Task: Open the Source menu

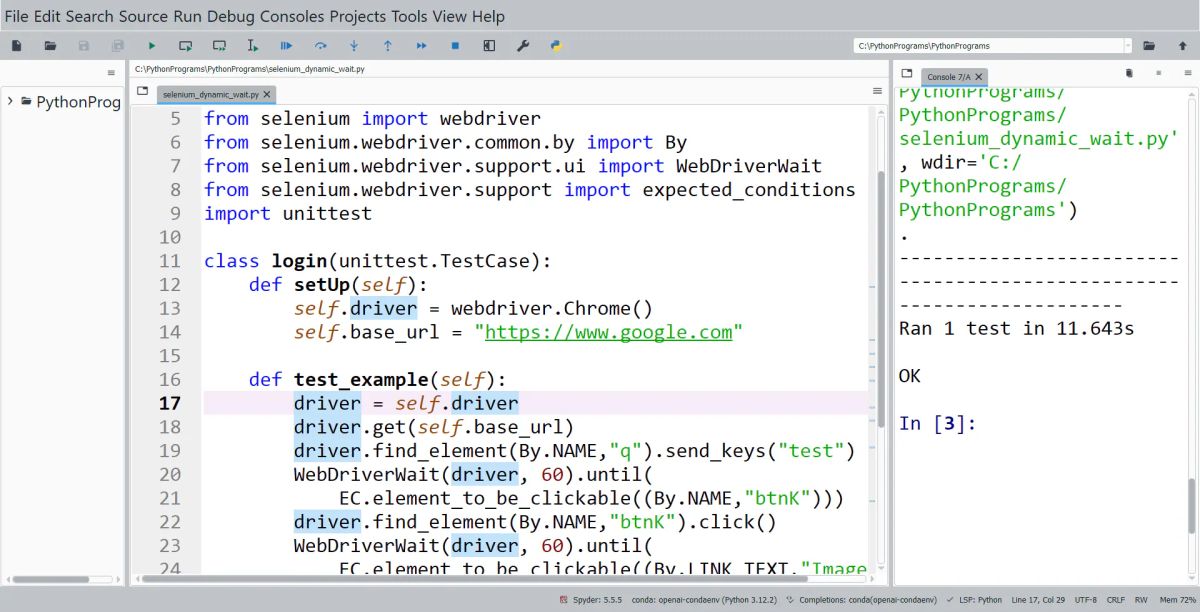Action: [x=144, y=16]
